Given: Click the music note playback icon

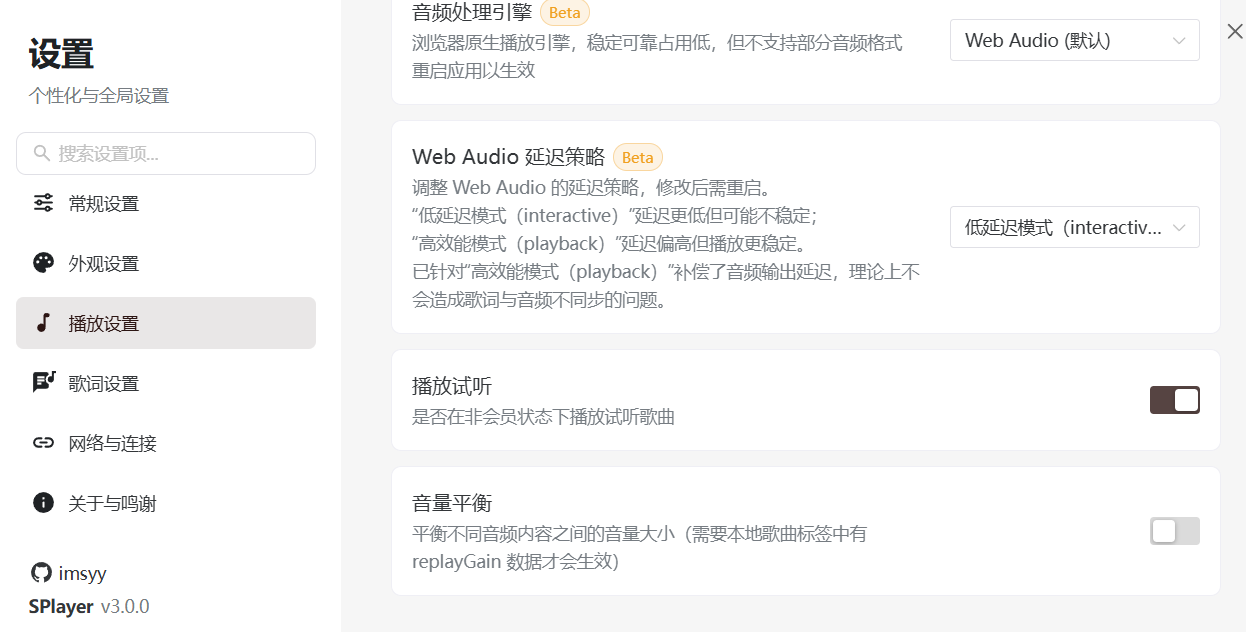Looking at the screenshot, I should coord(43,324).
